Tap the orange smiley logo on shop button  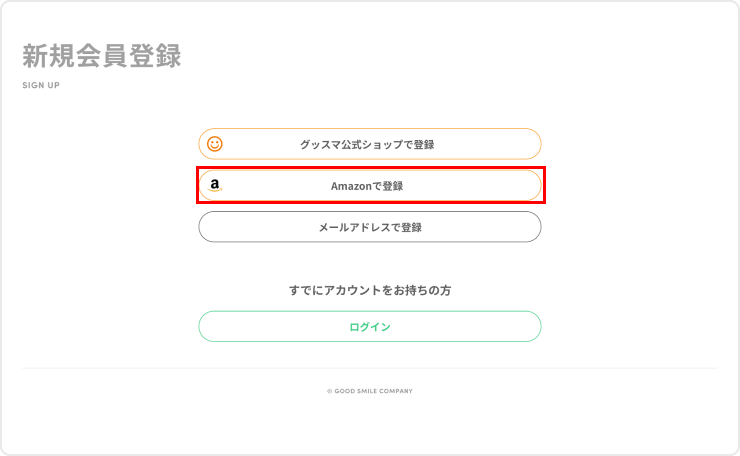[215, 144]
